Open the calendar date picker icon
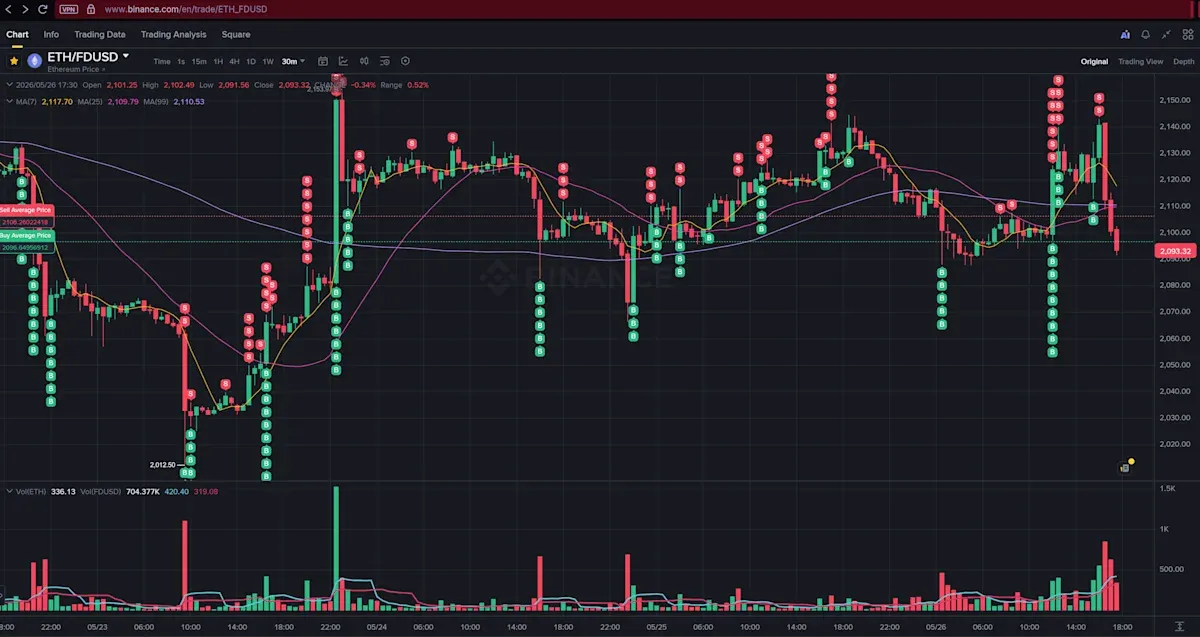The width and height of the screenshot is (1200, 637). pos(323,61)
